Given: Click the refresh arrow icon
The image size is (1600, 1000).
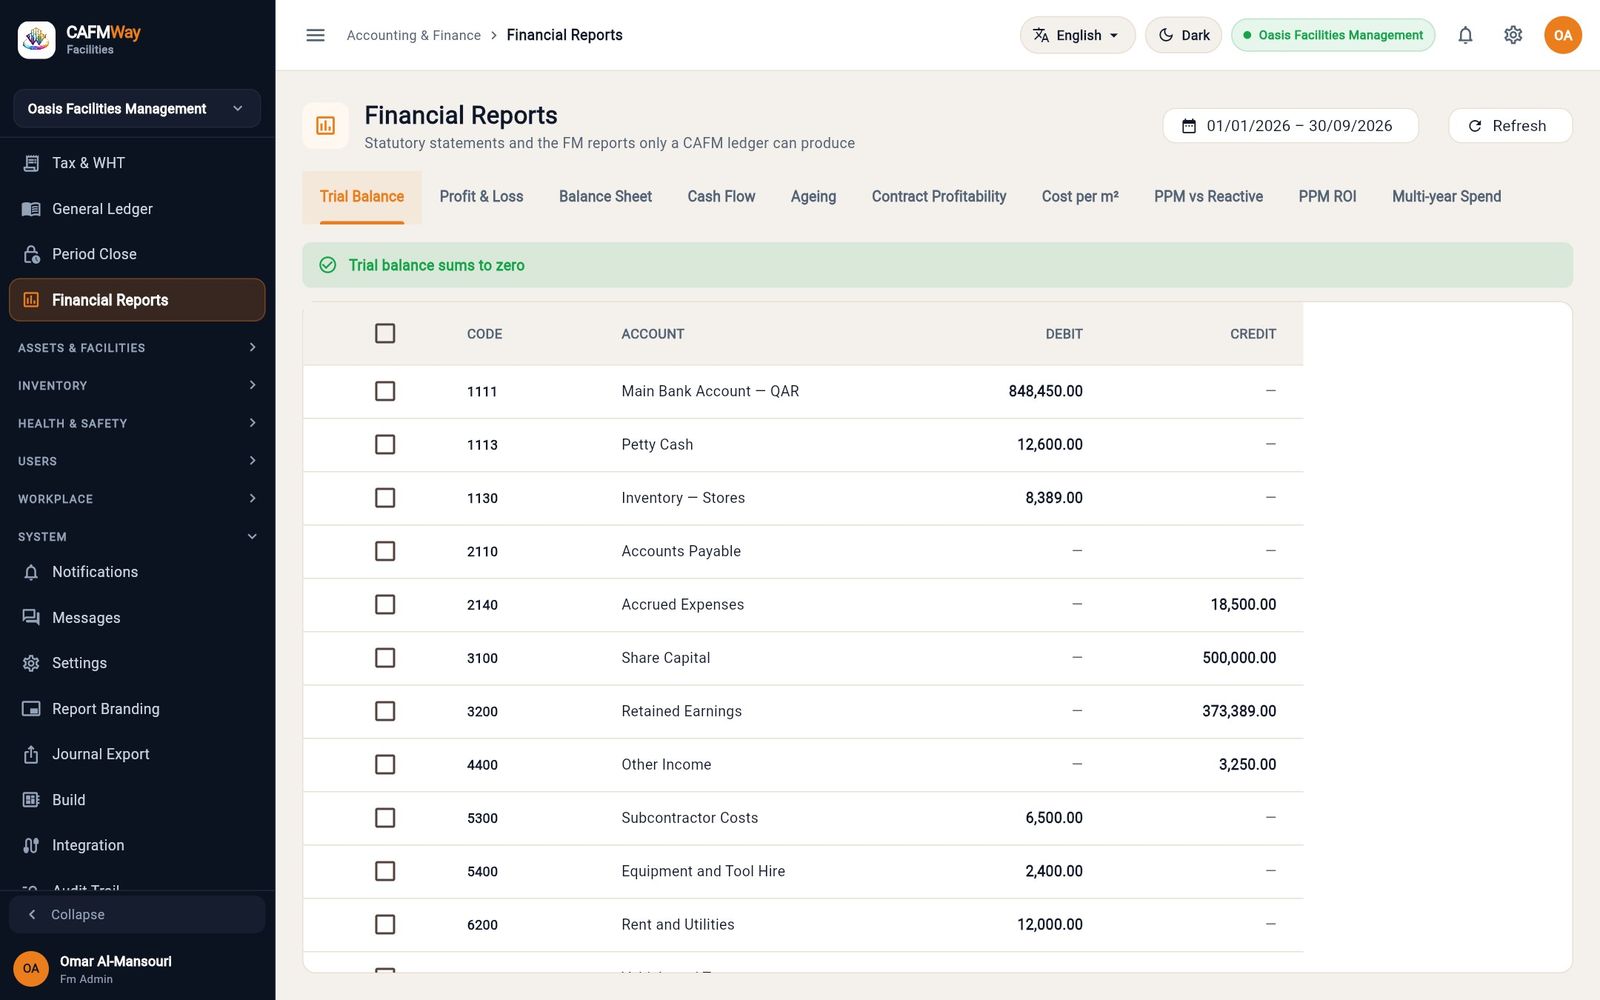Looking at the screenshot, I should pyautogui.click(x=1474, y=126).
